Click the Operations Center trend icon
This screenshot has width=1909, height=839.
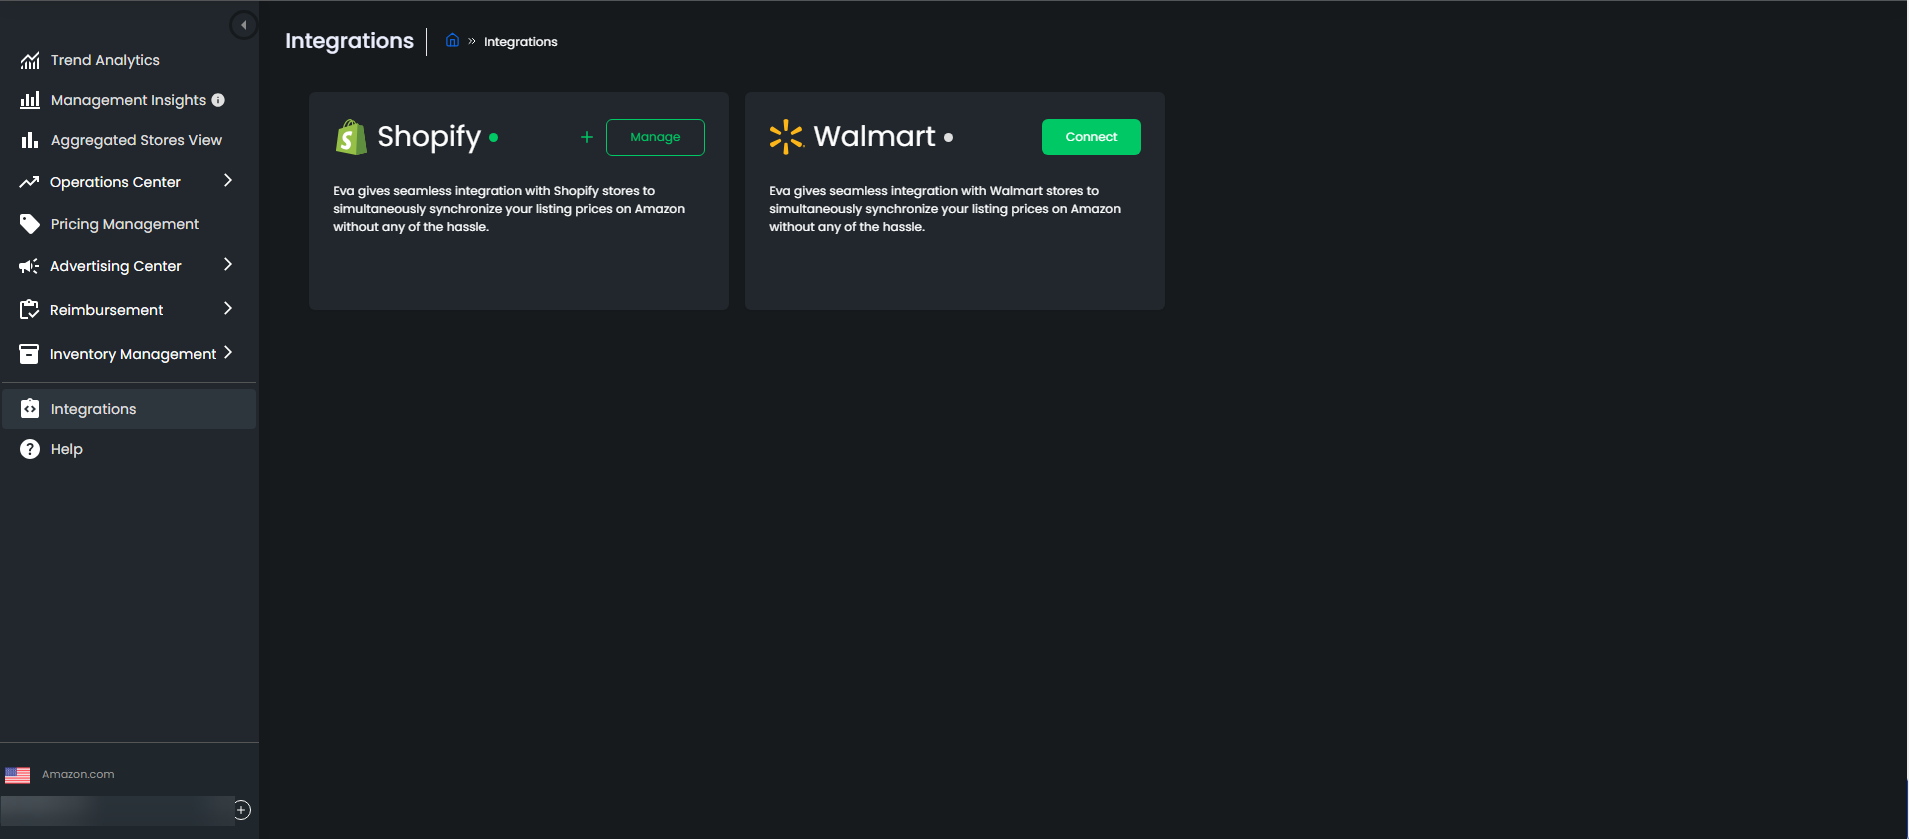[29, 182]
